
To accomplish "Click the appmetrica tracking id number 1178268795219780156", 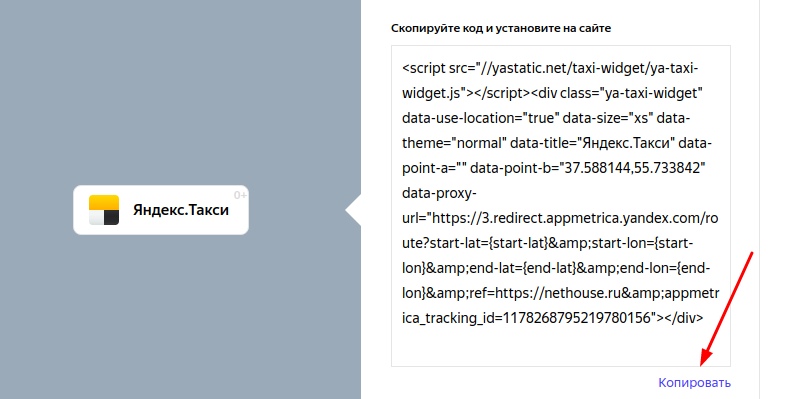I will click(579, 318).
